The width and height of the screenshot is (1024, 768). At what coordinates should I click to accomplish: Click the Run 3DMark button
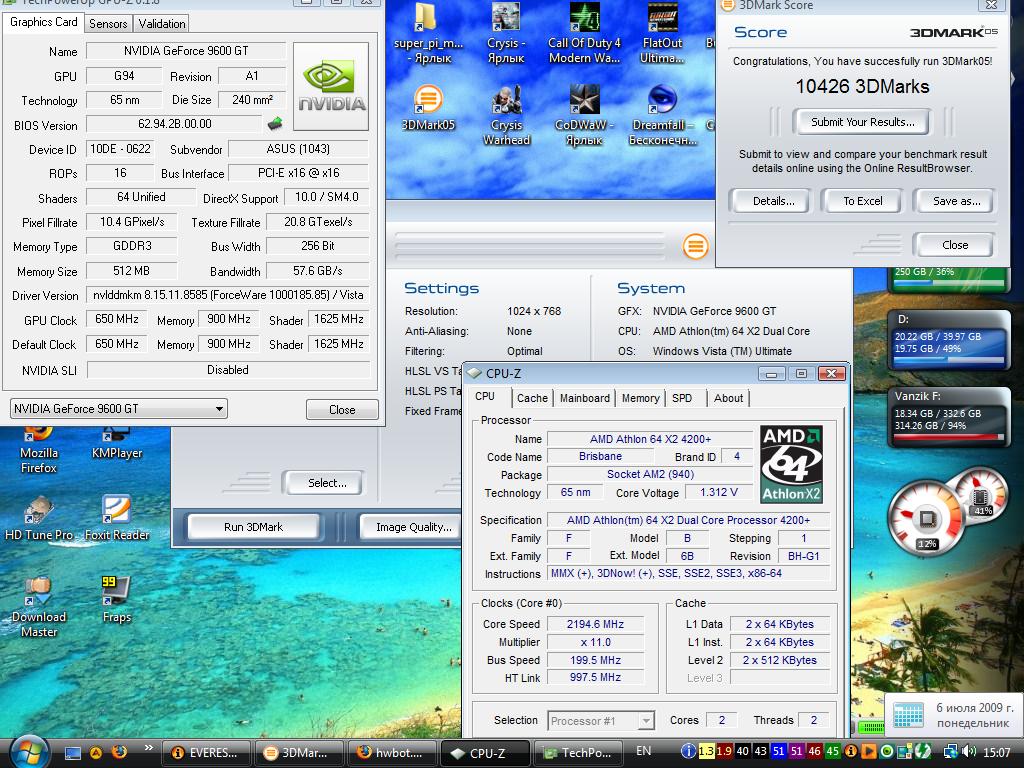[253, 527]
